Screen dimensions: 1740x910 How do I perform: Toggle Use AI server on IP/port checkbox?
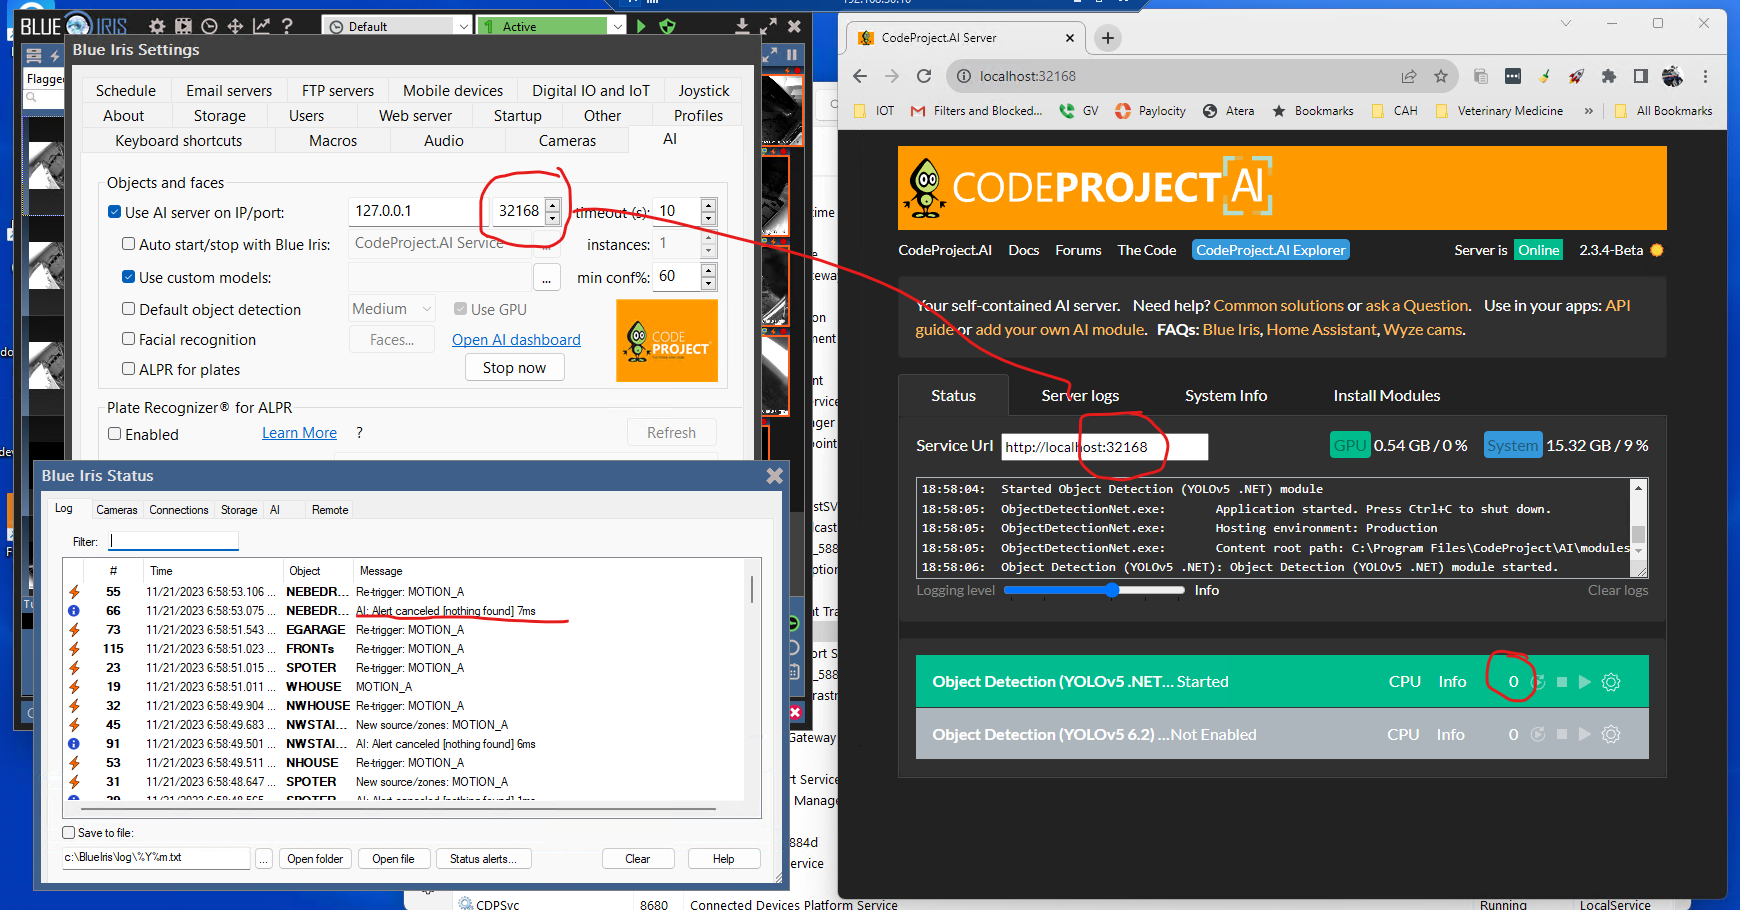click(x=115, y=212)
